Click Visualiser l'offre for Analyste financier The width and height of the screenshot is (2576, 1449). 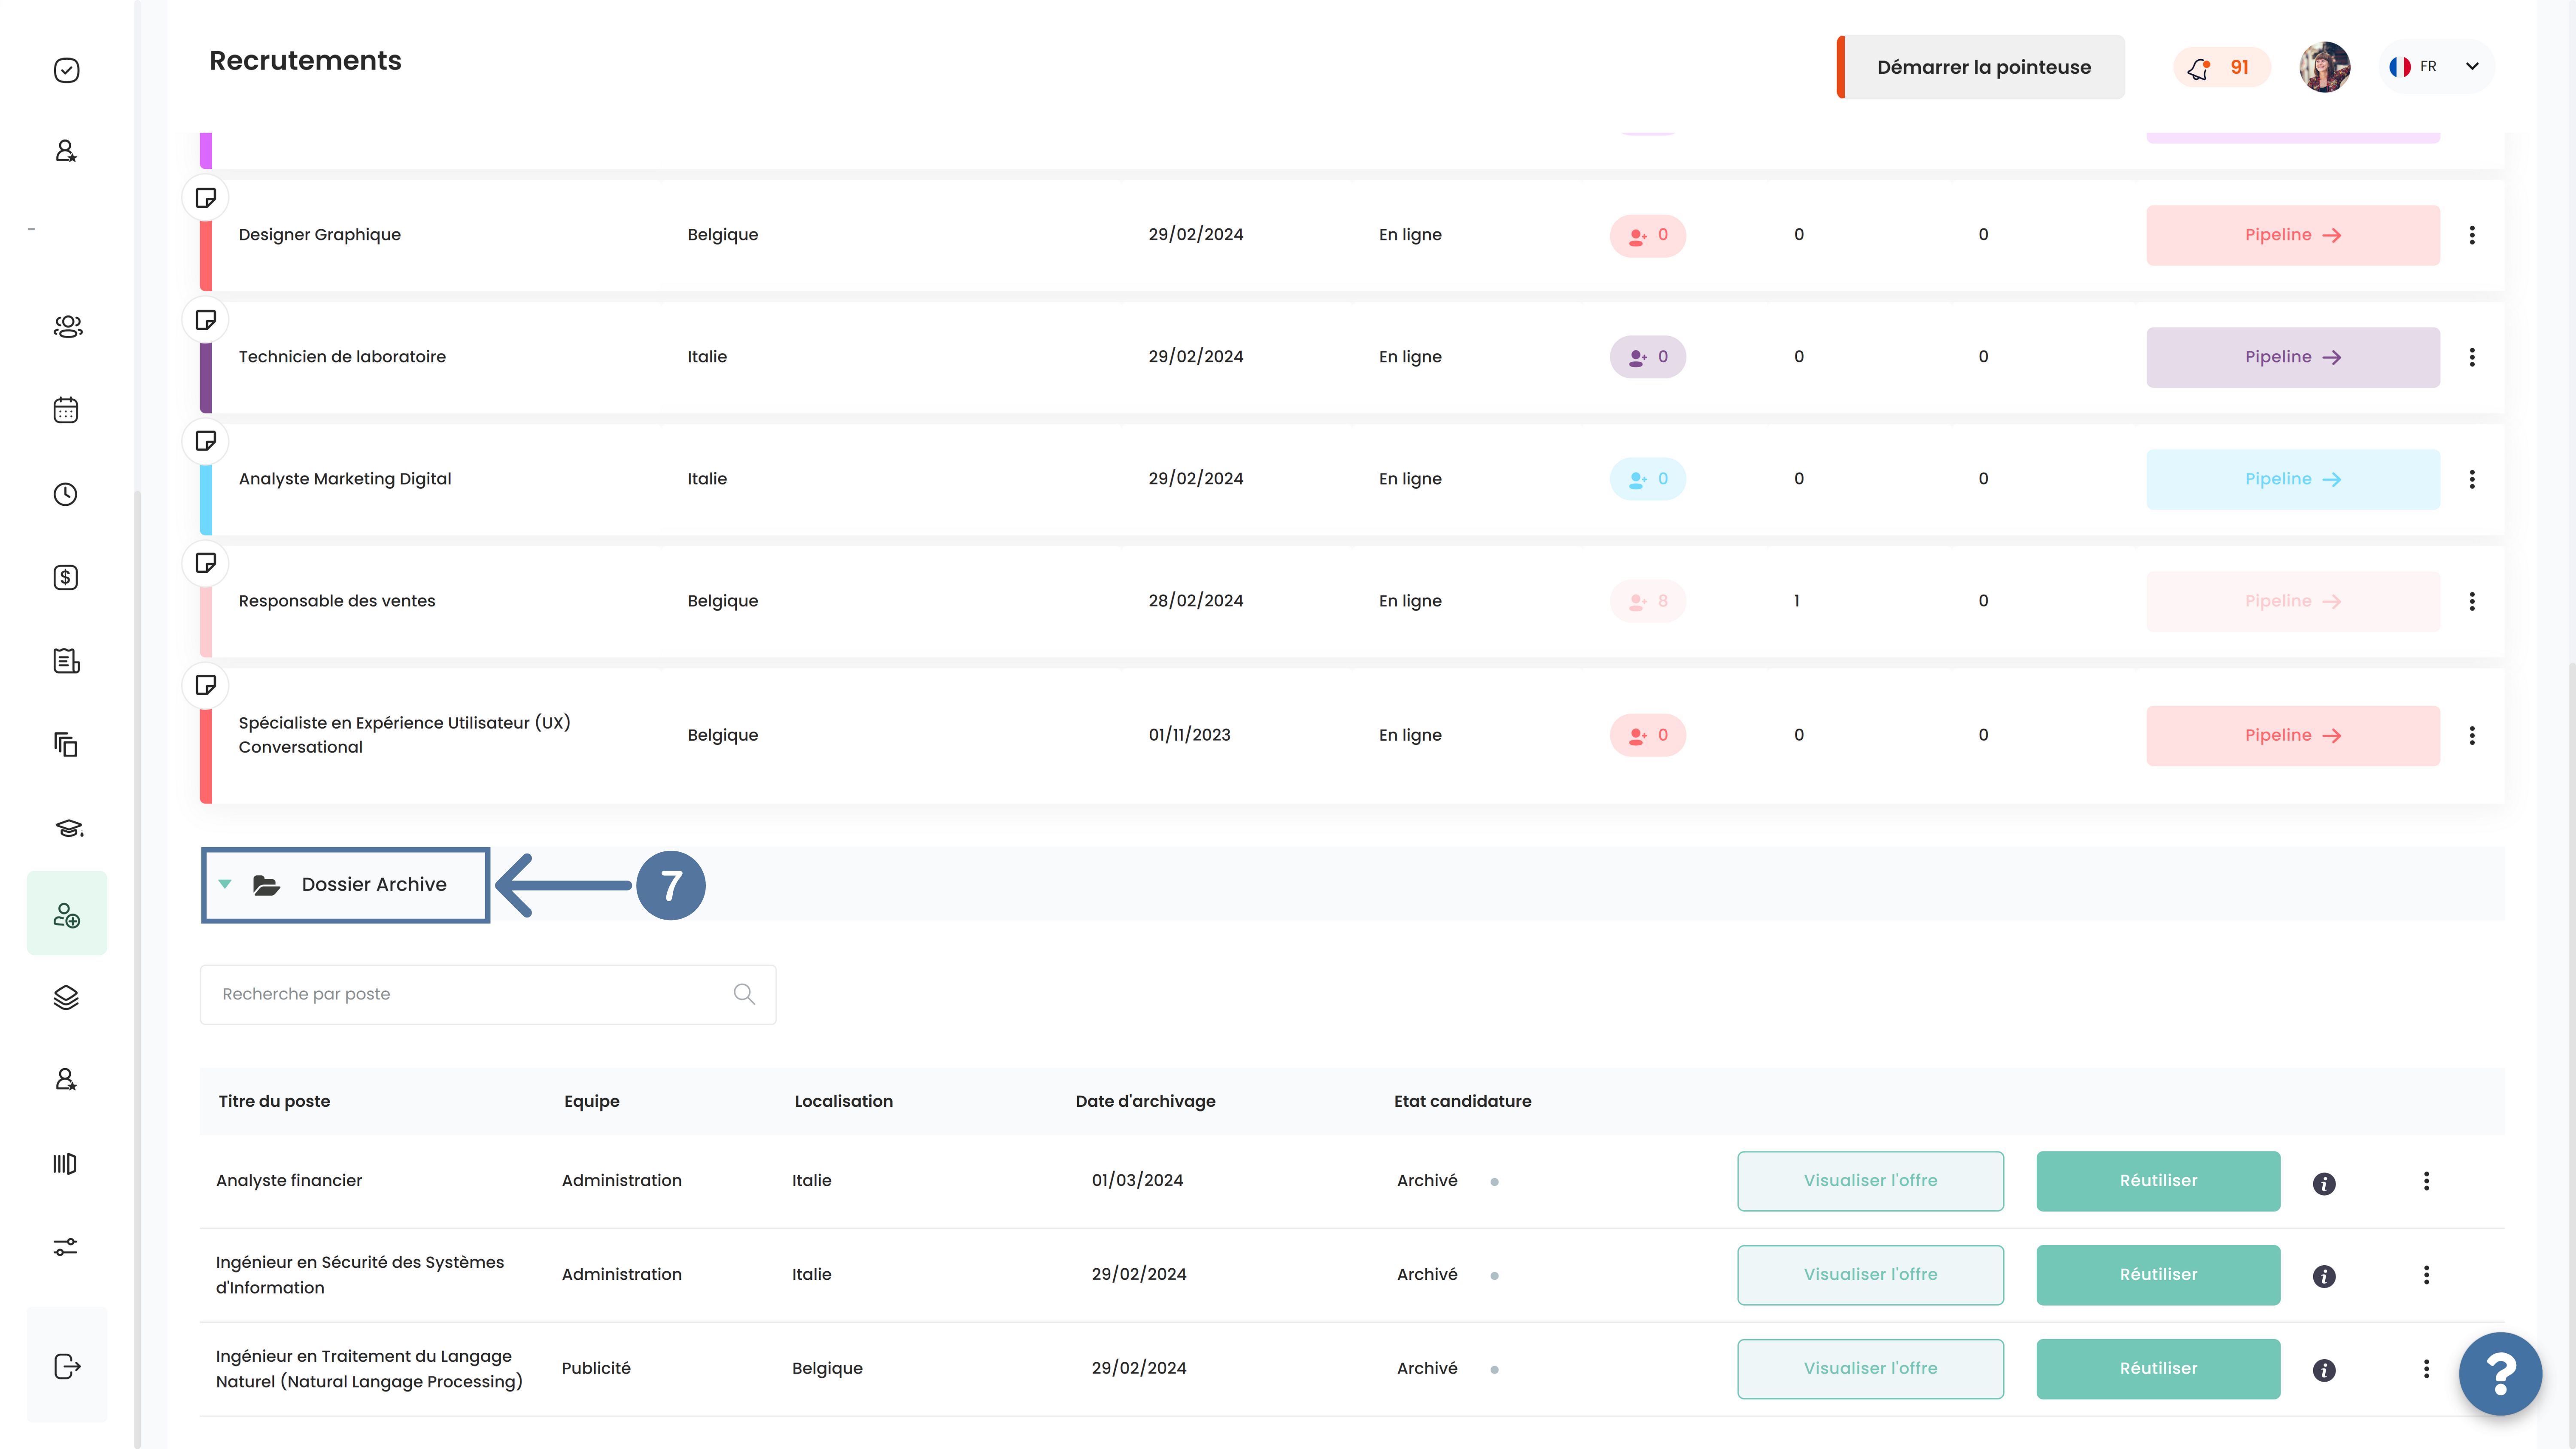pyautogui.click(x=1870, y=1181)
